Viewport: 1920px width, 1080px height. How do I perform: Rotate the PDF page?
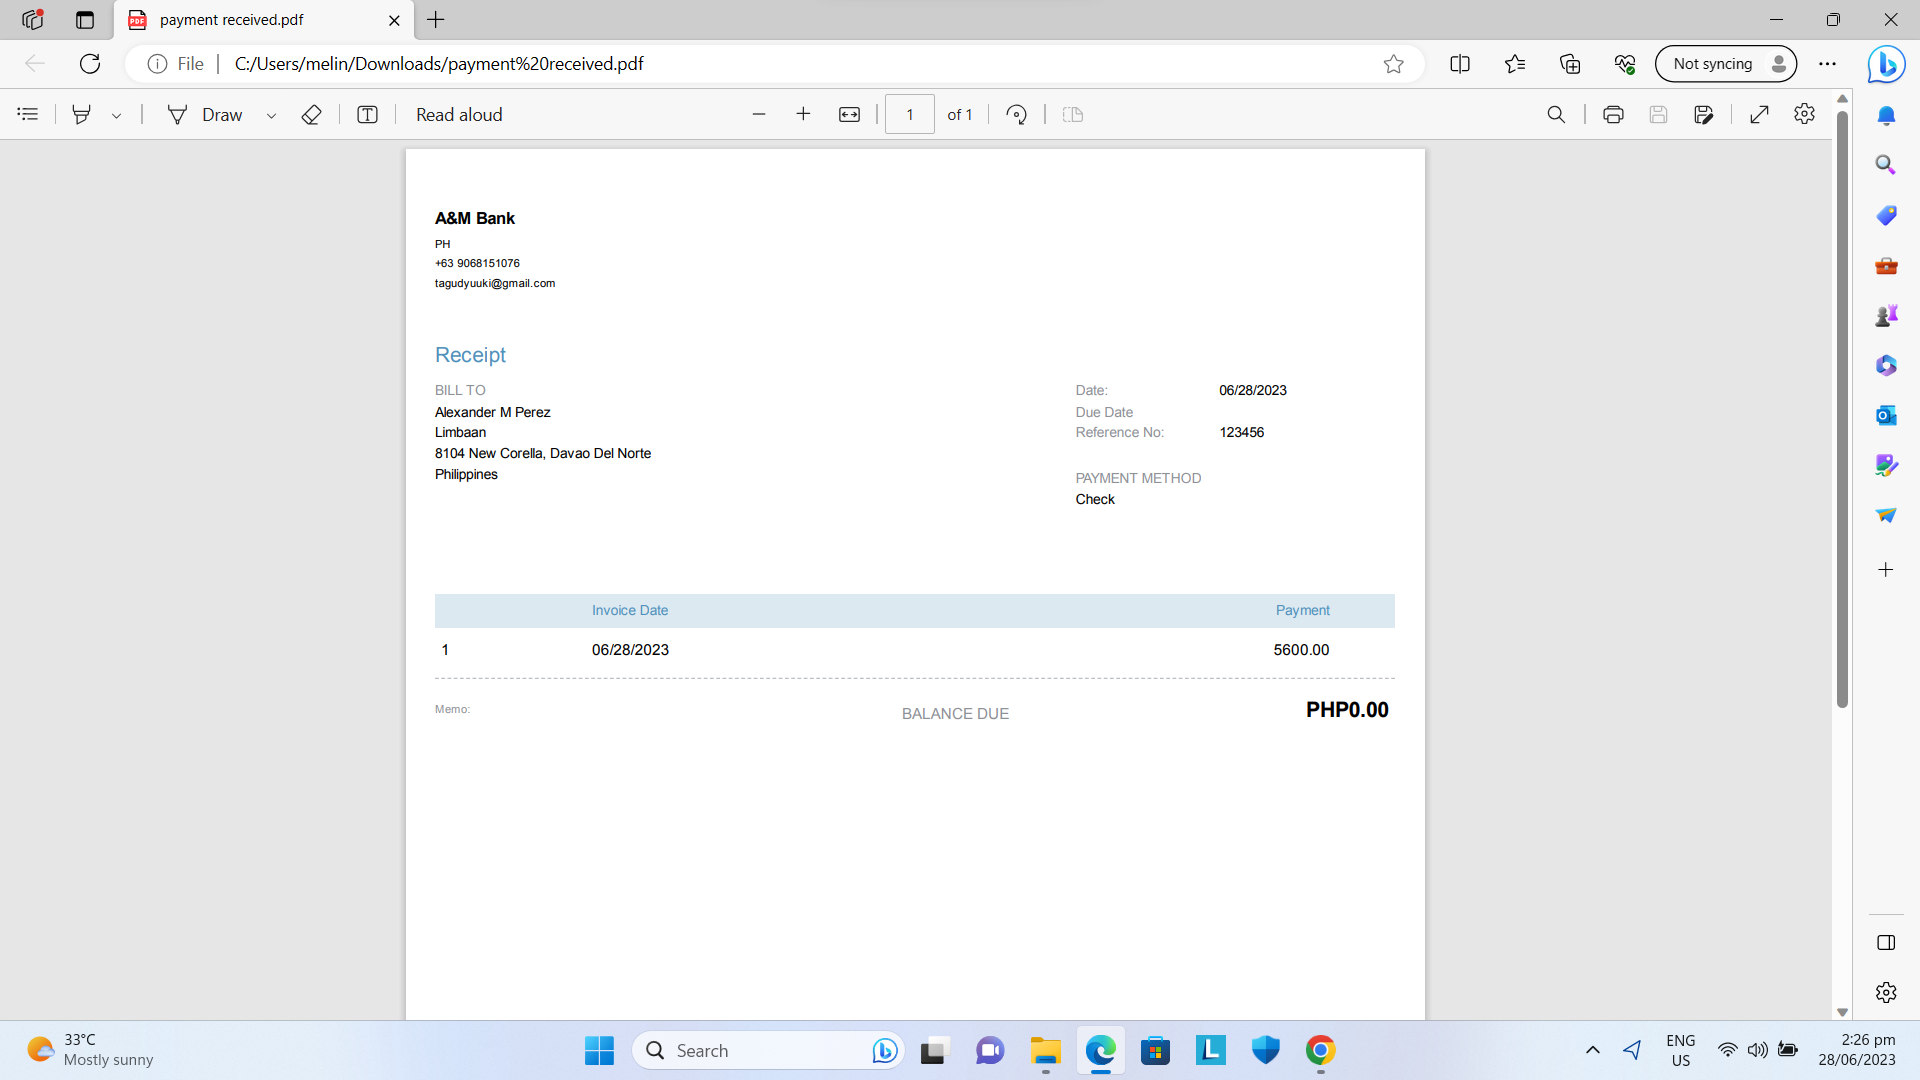point(1016,114)
